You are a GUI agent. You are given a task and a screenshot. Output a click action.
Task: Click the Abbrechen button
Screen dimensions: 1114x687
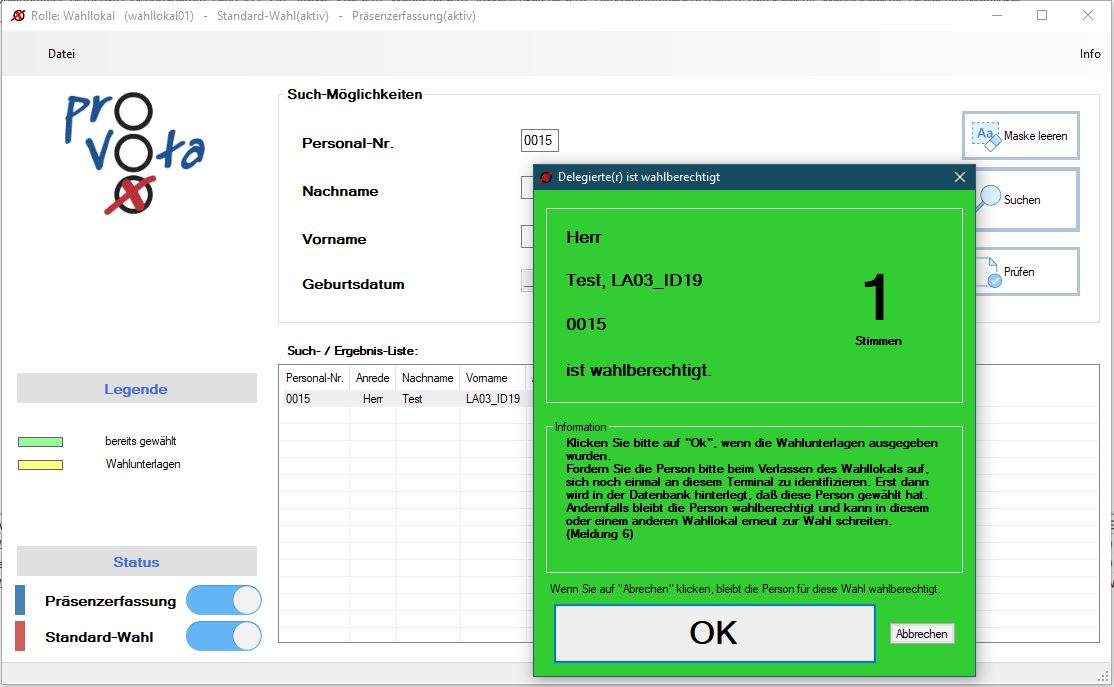pyautogui.click(x=922, y=634)
